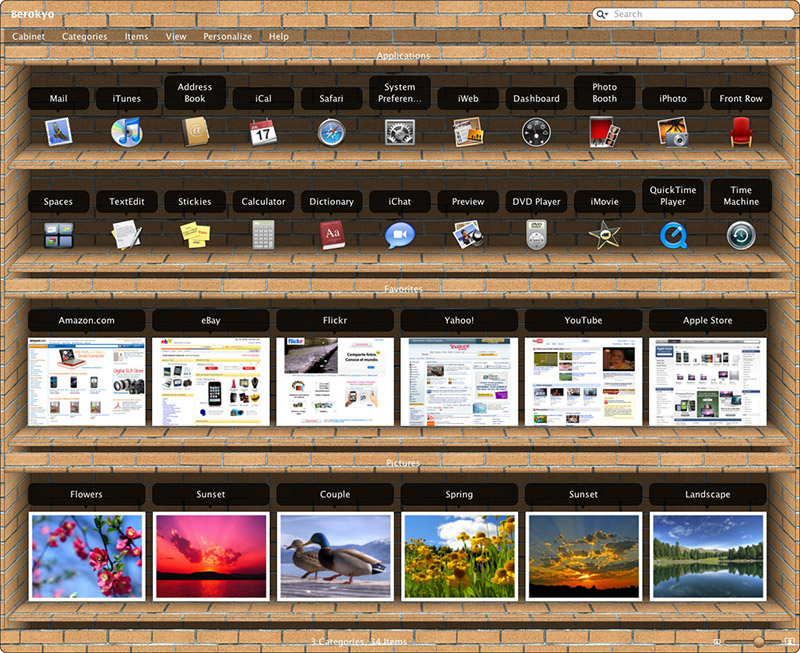The width and height of the screenshot is (800, 653).
Task: Expand the search magnifier options dropdown
Action: click(x=602, y=14)
